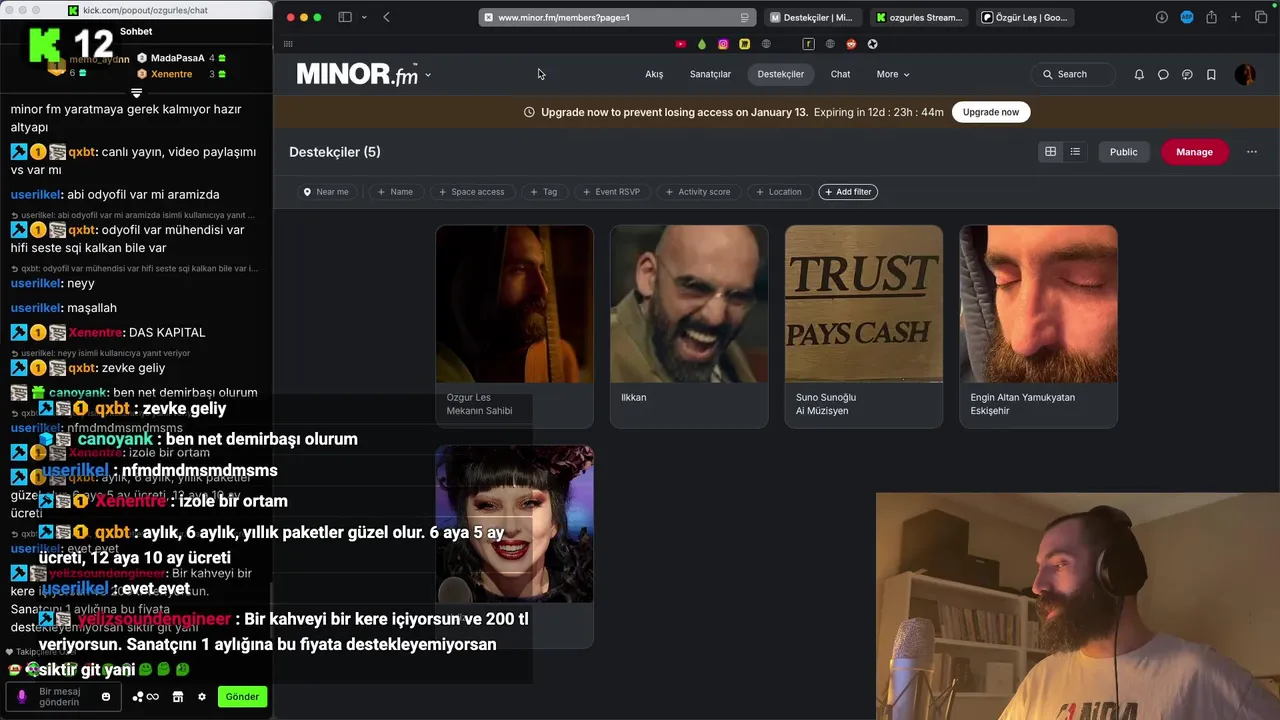Screen dimensions: 1280x720
Task: Open the emoji picker in chat input
Action: click(x=106, y=696)
